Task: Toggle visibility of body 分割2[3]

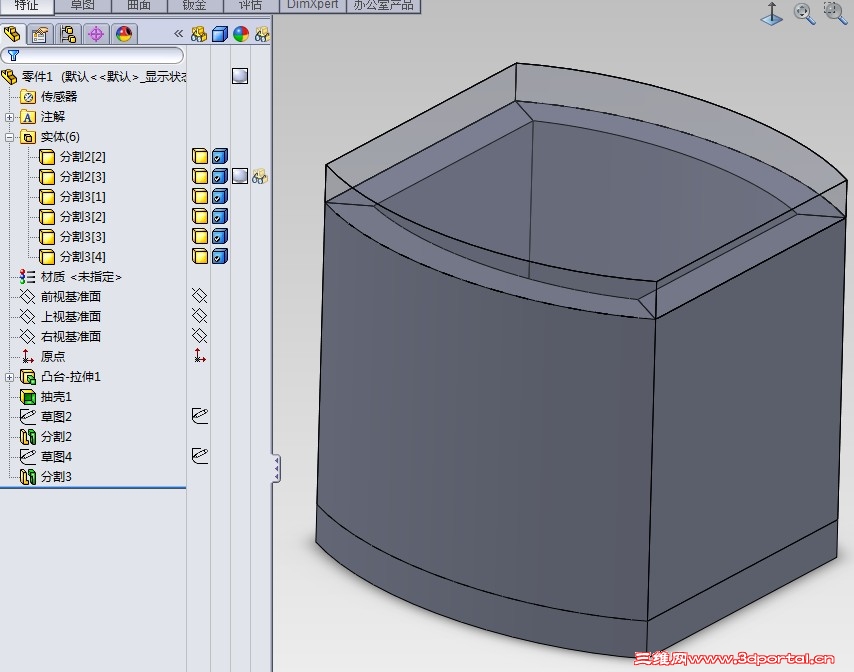Action: (200, 176)
